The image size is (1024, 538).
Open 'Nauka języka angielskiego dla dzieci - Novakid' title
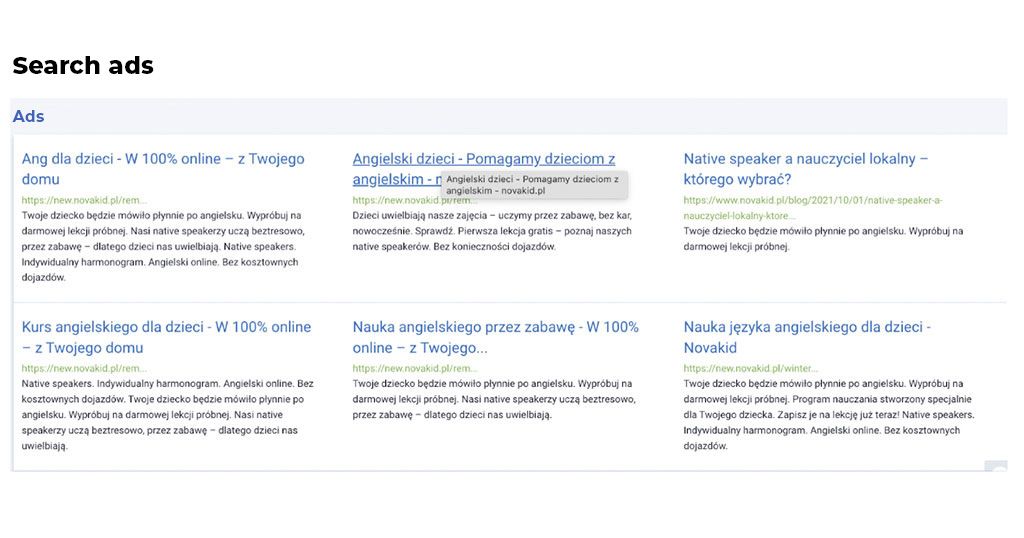click(x=807, y=337)
